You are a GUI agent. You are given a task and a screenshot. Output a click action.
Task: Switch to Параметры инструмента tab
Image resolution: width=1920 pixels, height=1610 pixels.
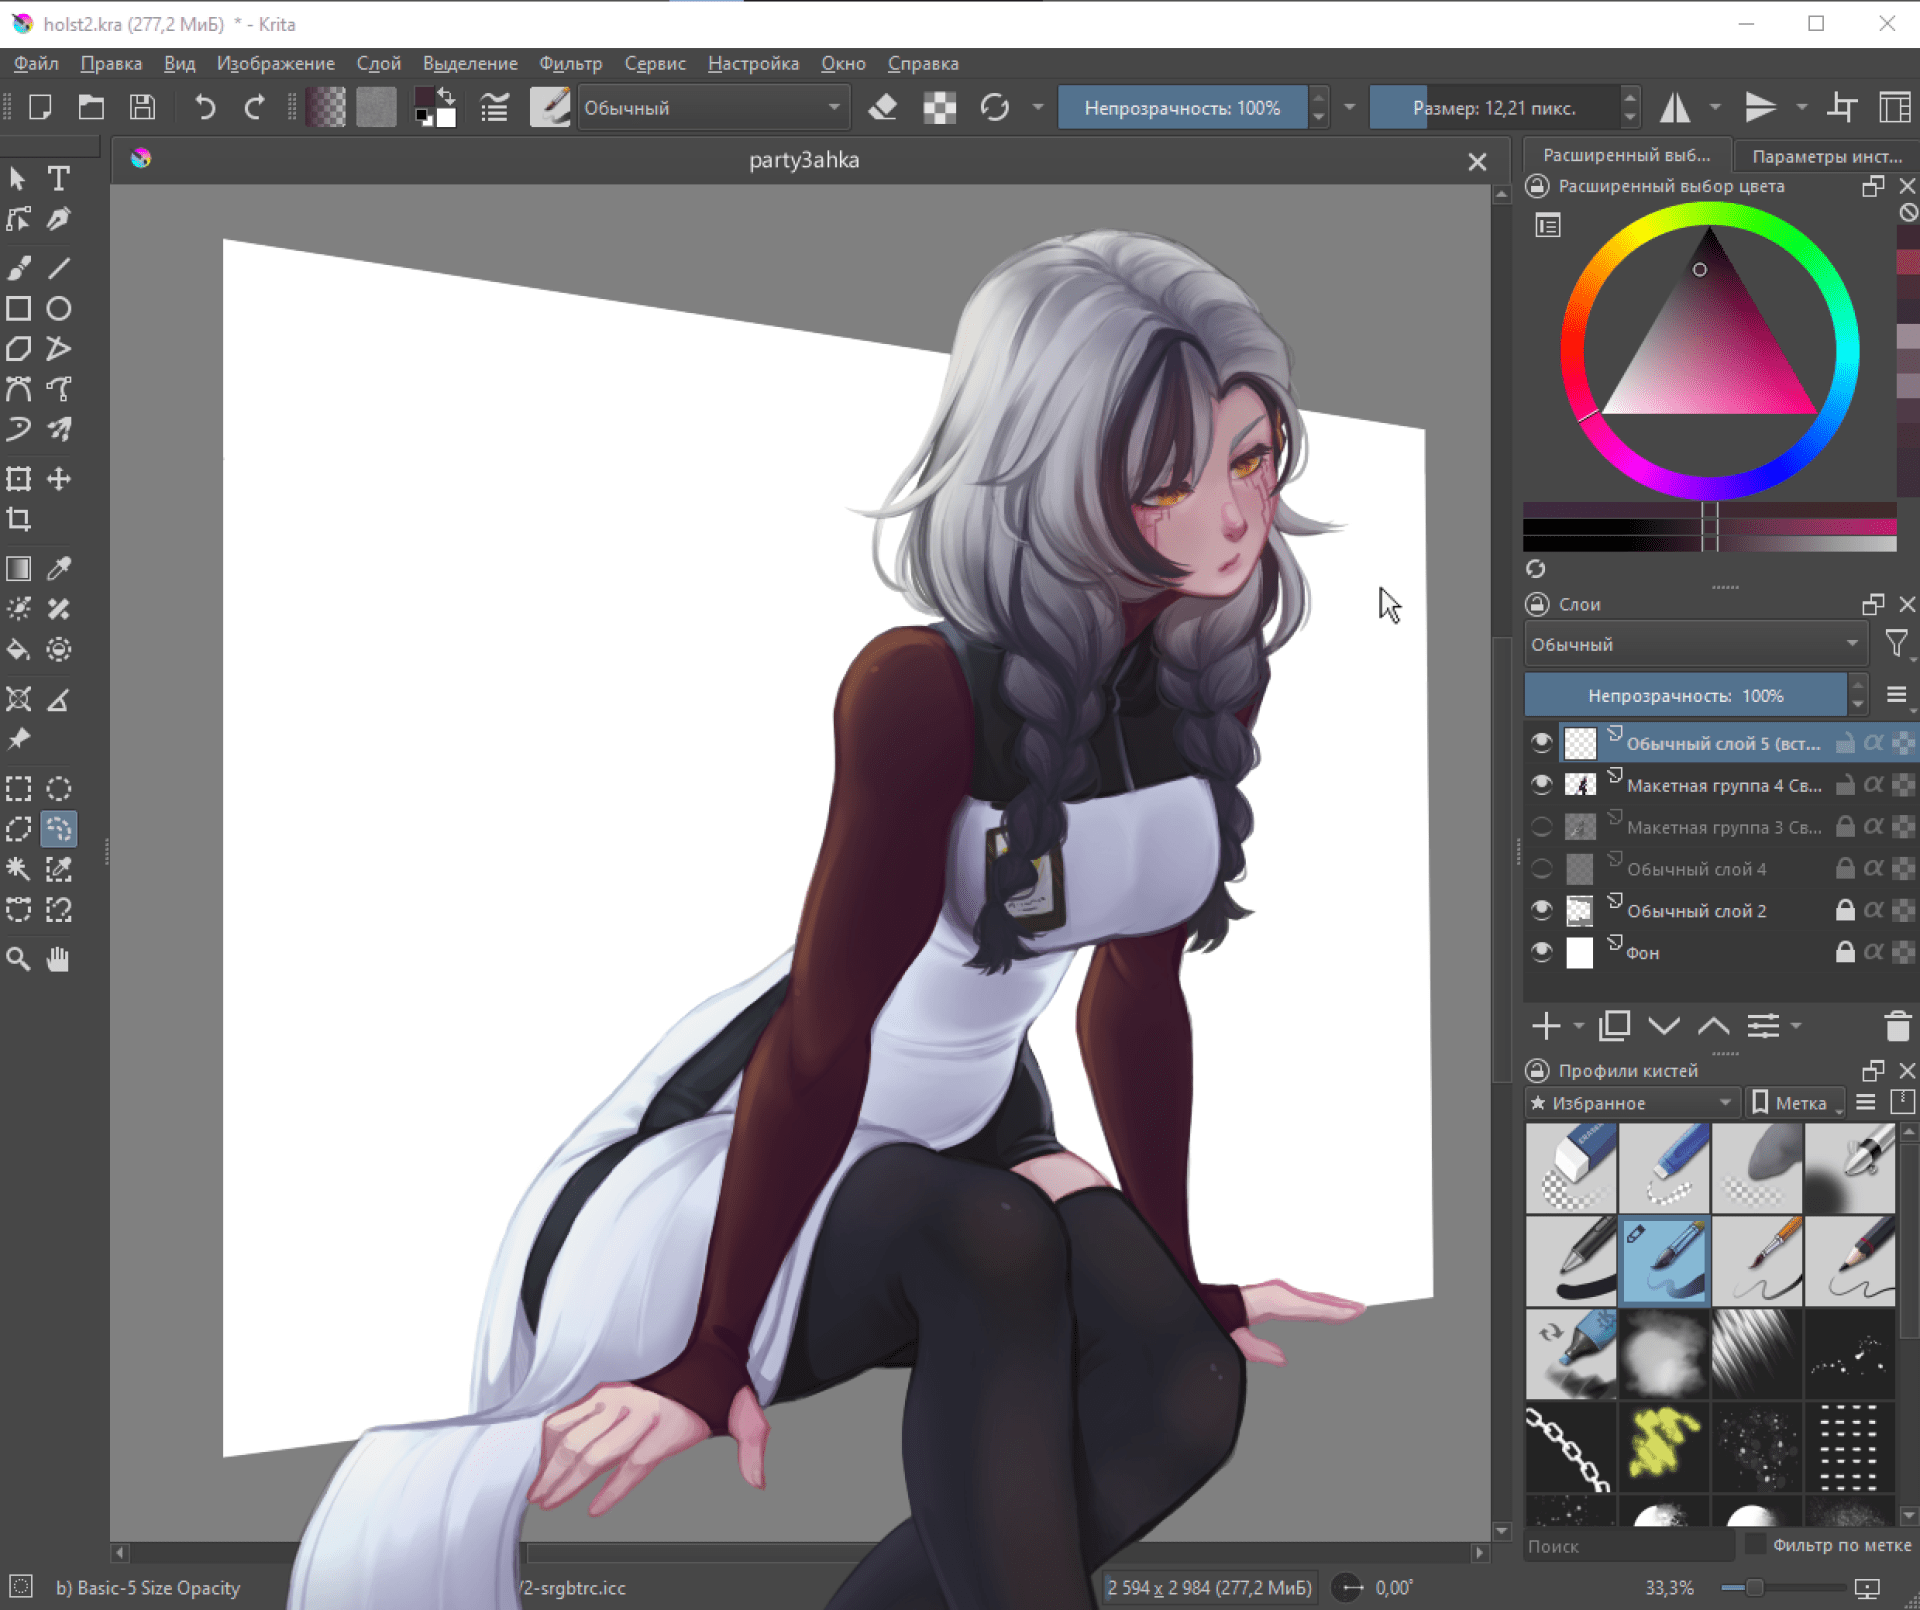[1826, 156]
